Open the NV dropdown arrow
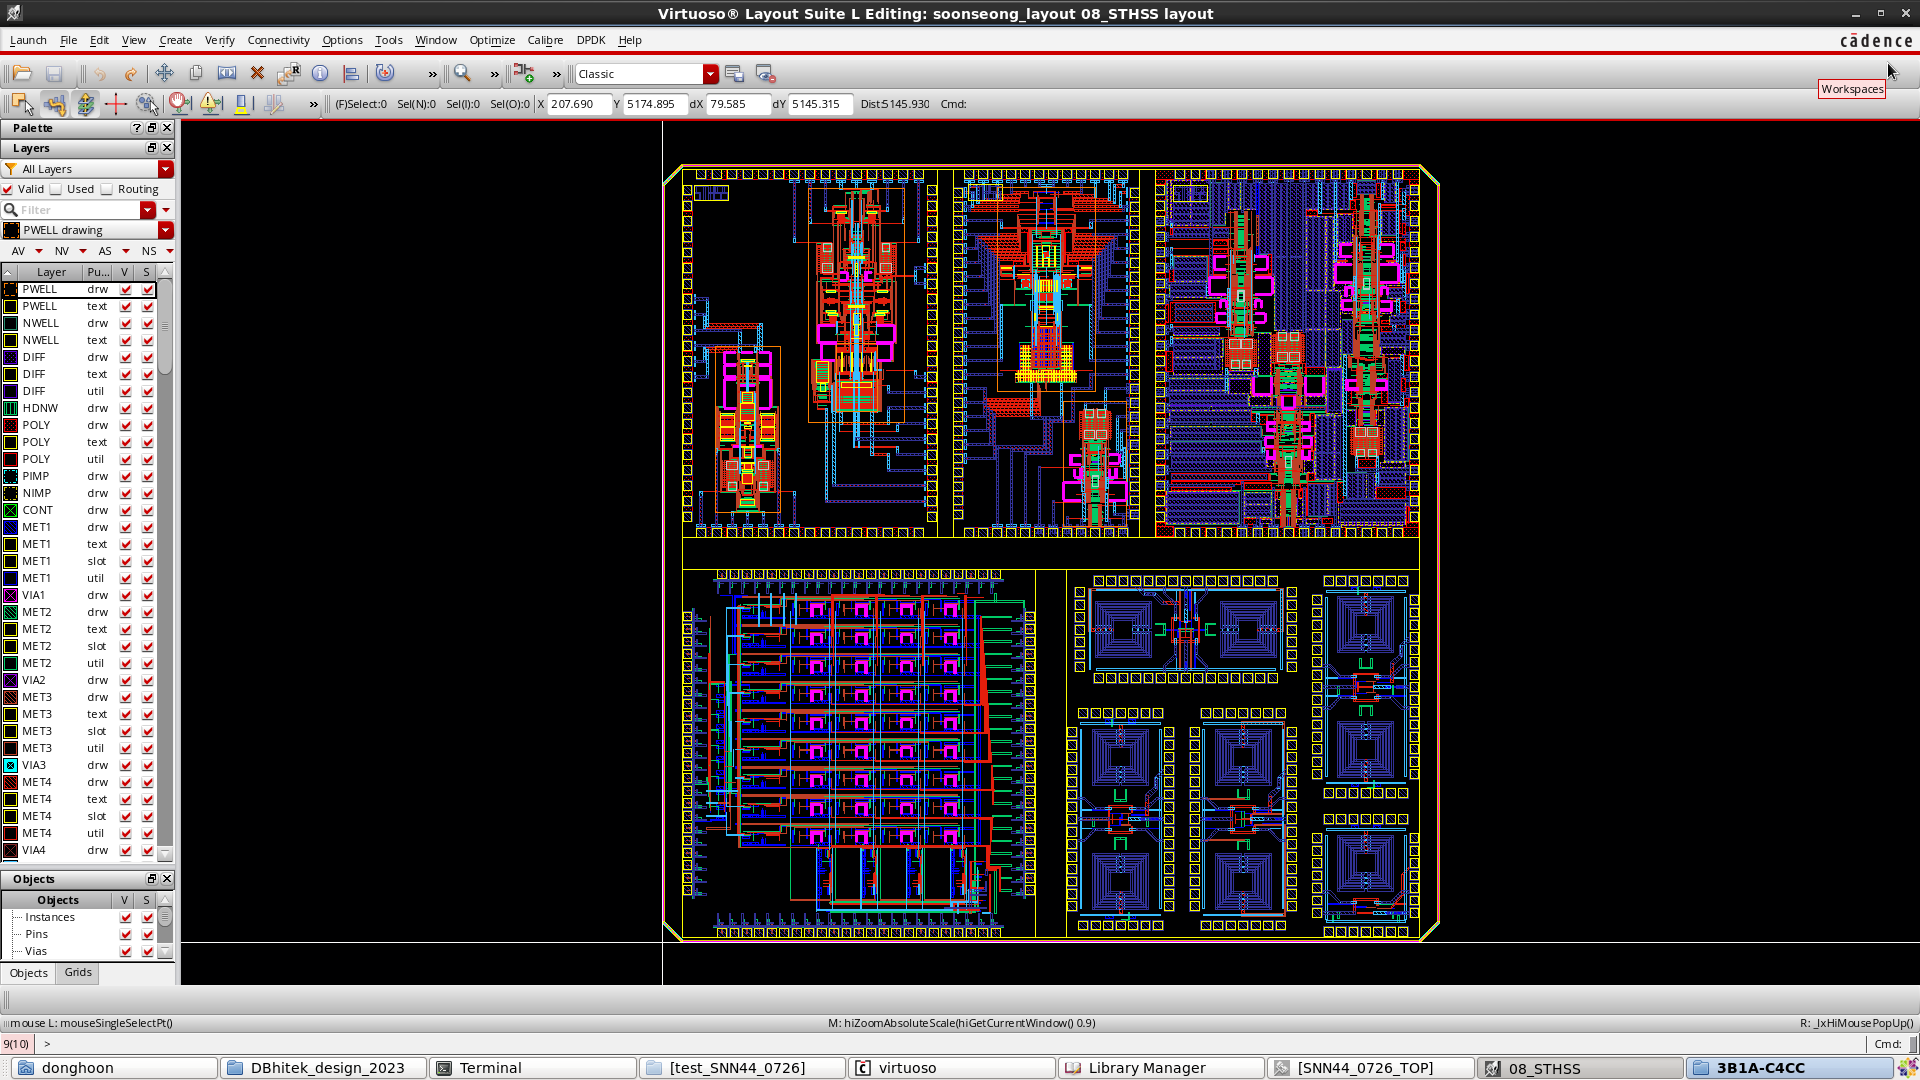Screen dimensions: 1920x1080 point(83,251)
